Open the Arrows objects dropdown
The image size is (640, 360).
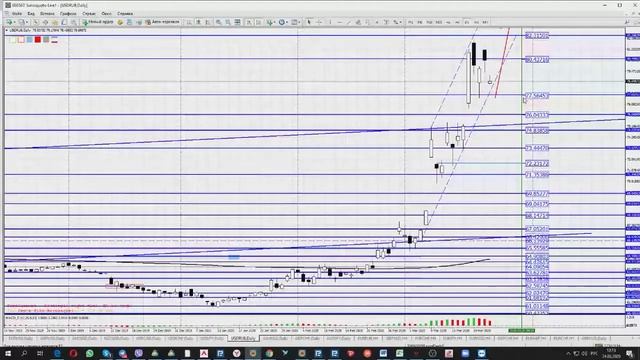coord(396,22)
